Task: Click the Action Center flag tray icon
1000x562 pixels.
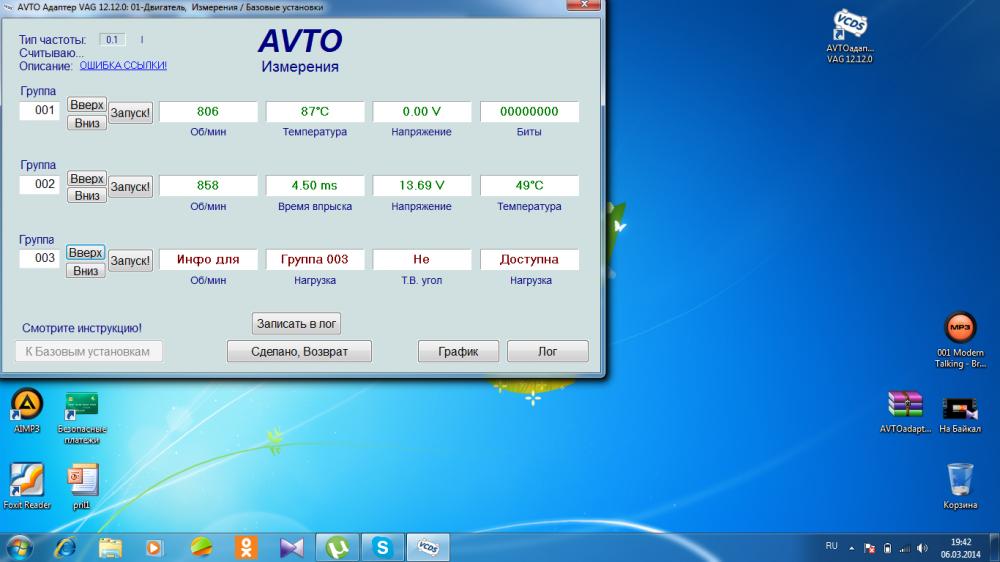Action: 869,548
